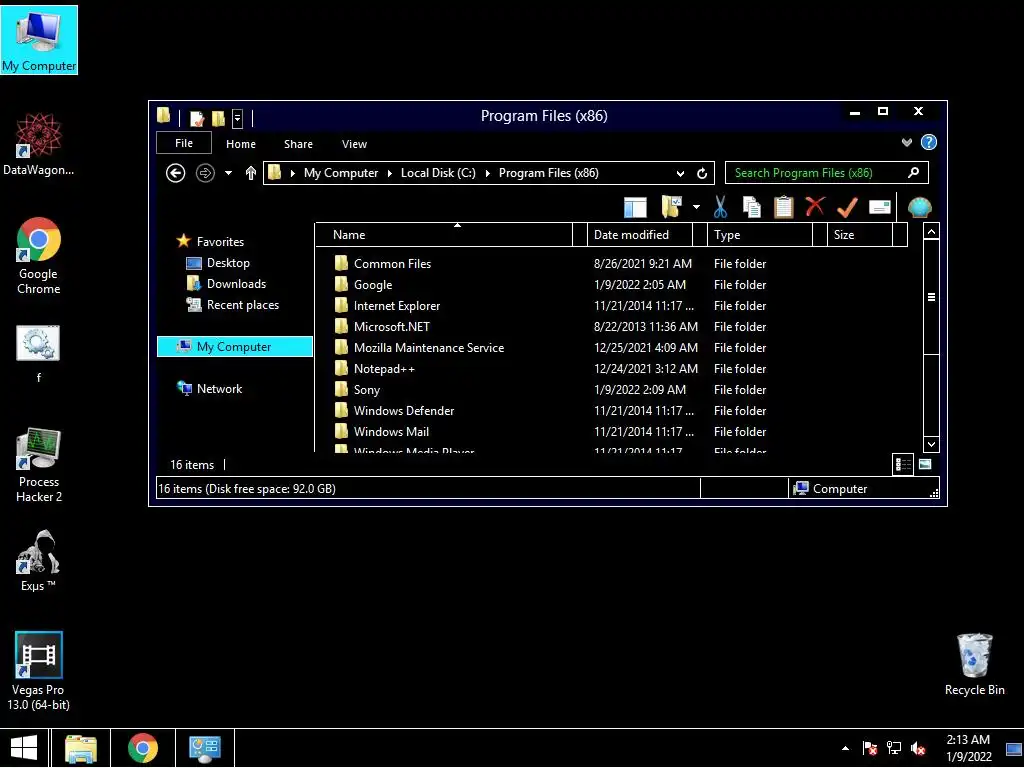Select Recent places in the navigation pane
This screenshot has width=1024, height=768.
233,305
